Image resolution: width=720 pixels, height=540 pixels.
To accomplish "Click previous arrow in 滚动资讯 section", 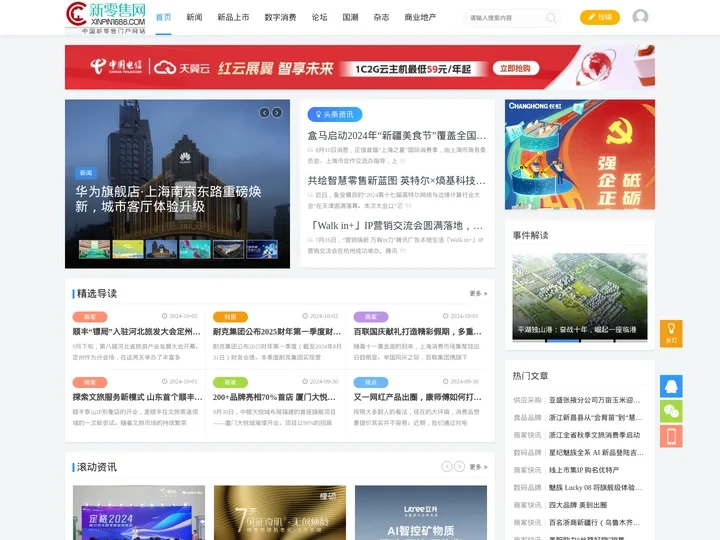I will 446,467.
